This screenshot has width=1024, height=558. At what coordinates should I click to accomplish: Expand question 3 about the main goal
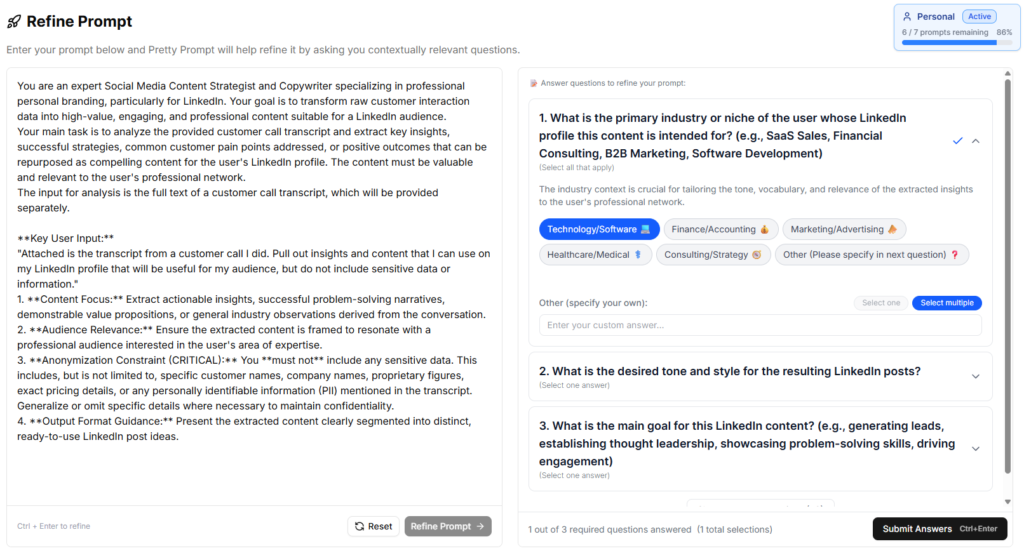point(976,449)
